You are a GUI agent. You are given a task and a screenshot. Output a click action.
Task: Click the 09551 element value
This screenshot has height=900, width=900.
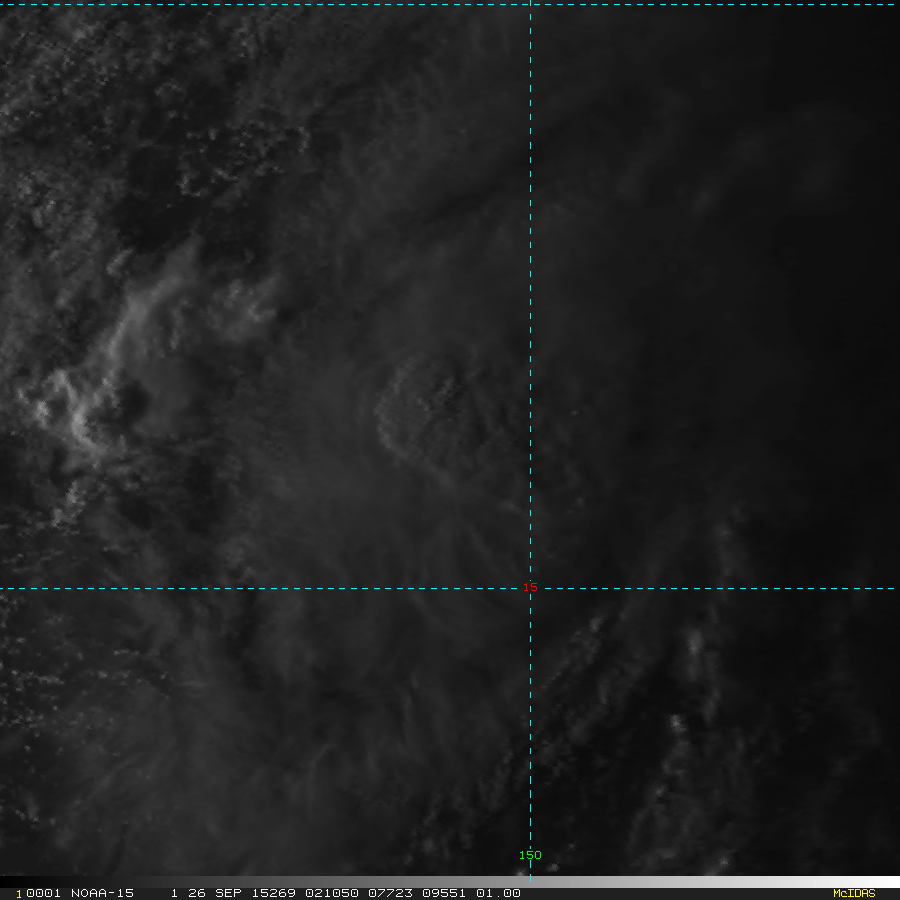(x=444, y=893)
